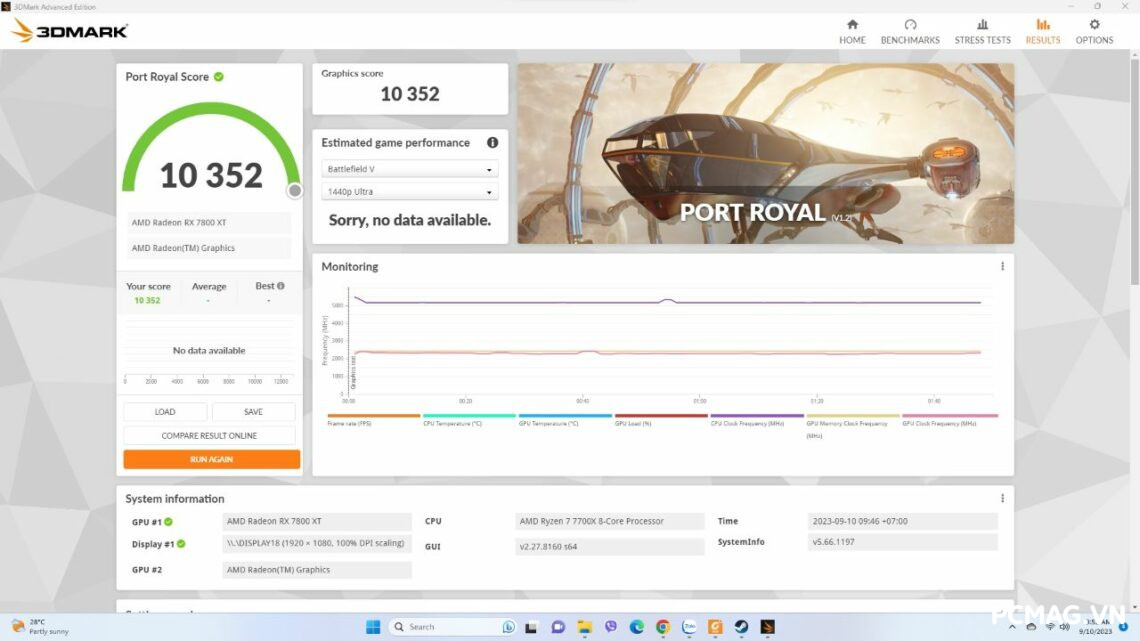The width and height of the screenshot is (1140, 641).
Task: Click Compare Result Online
Action: pyautogui.click(x=209, y=436)
